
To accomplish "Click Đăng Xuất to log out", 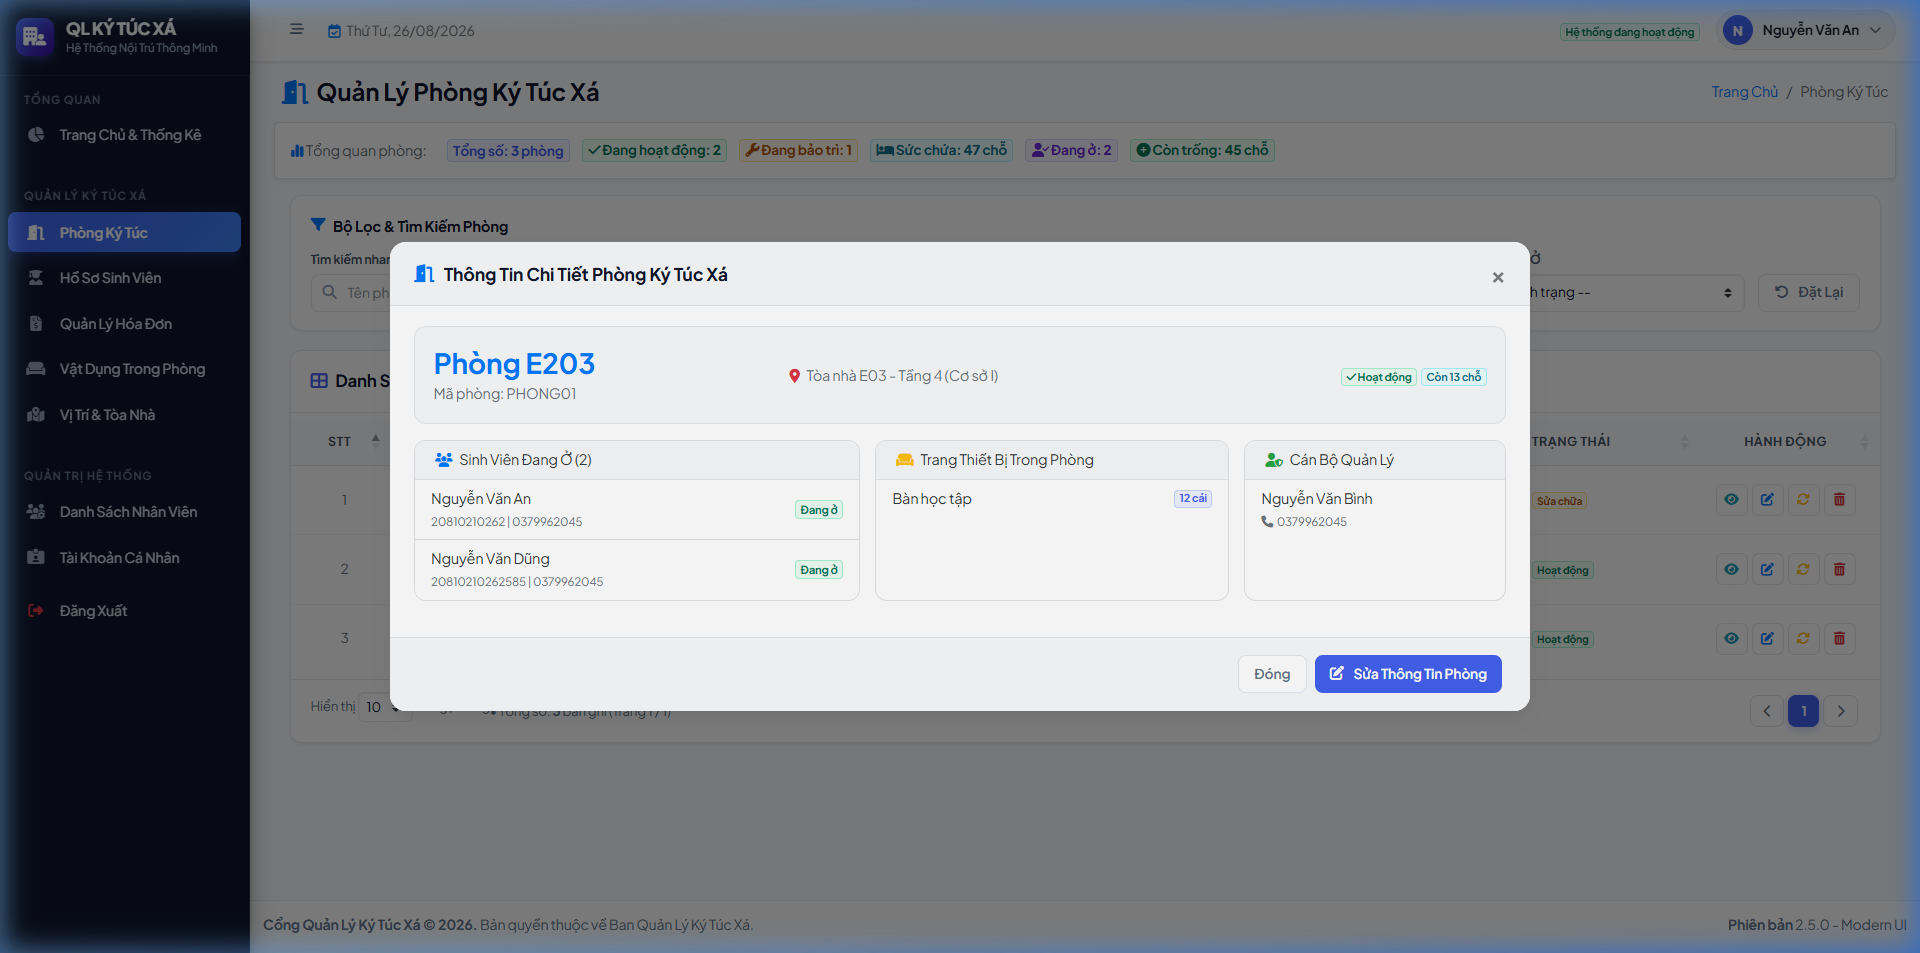I will [124, 611].
